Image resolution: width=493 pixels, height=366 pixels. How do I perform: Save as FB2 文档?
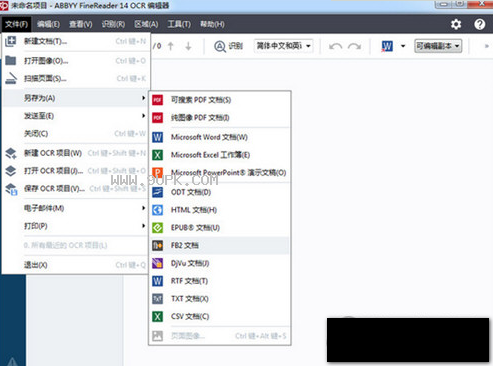220,245
